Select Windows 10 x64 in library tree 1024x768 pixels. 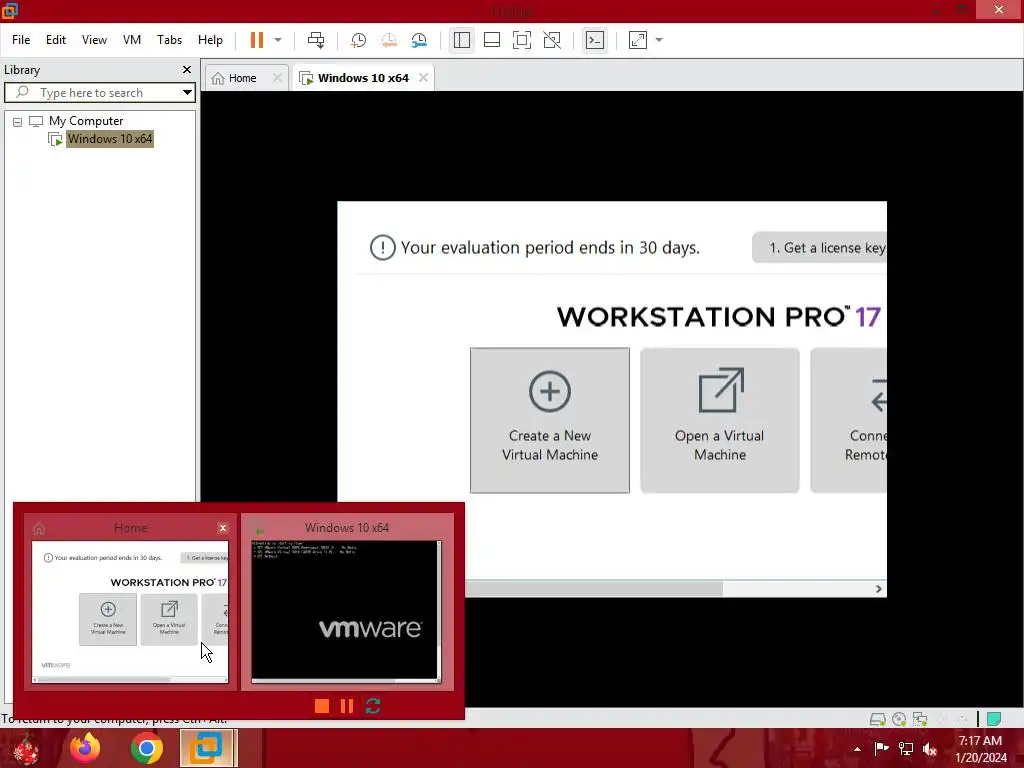pyautogui.click(x=110, y=139)
